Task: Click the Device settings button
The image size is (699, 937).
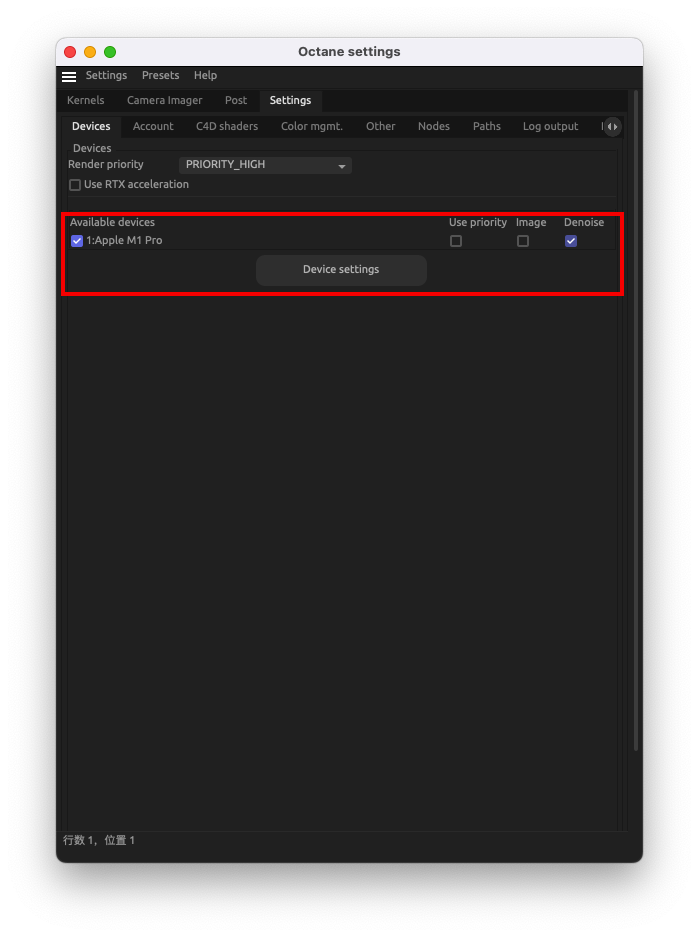Action: click(x=341, y=270)
